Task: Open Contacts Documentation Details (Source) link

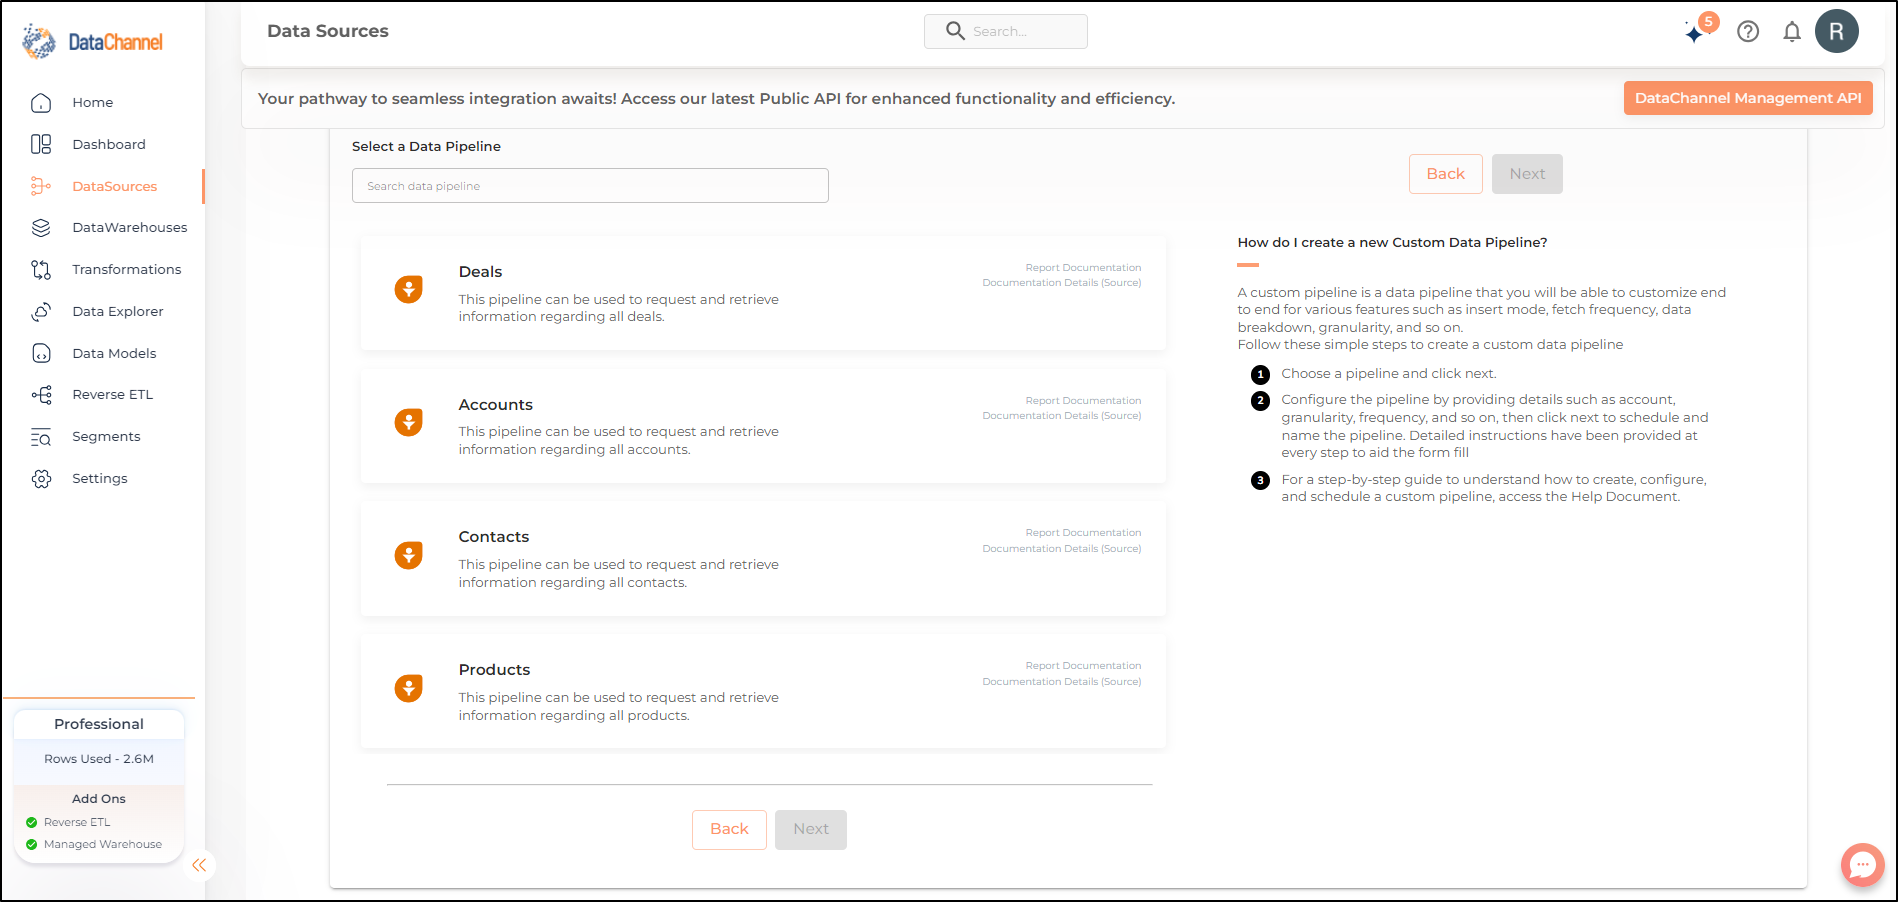Action: [x=1062, y=549]
